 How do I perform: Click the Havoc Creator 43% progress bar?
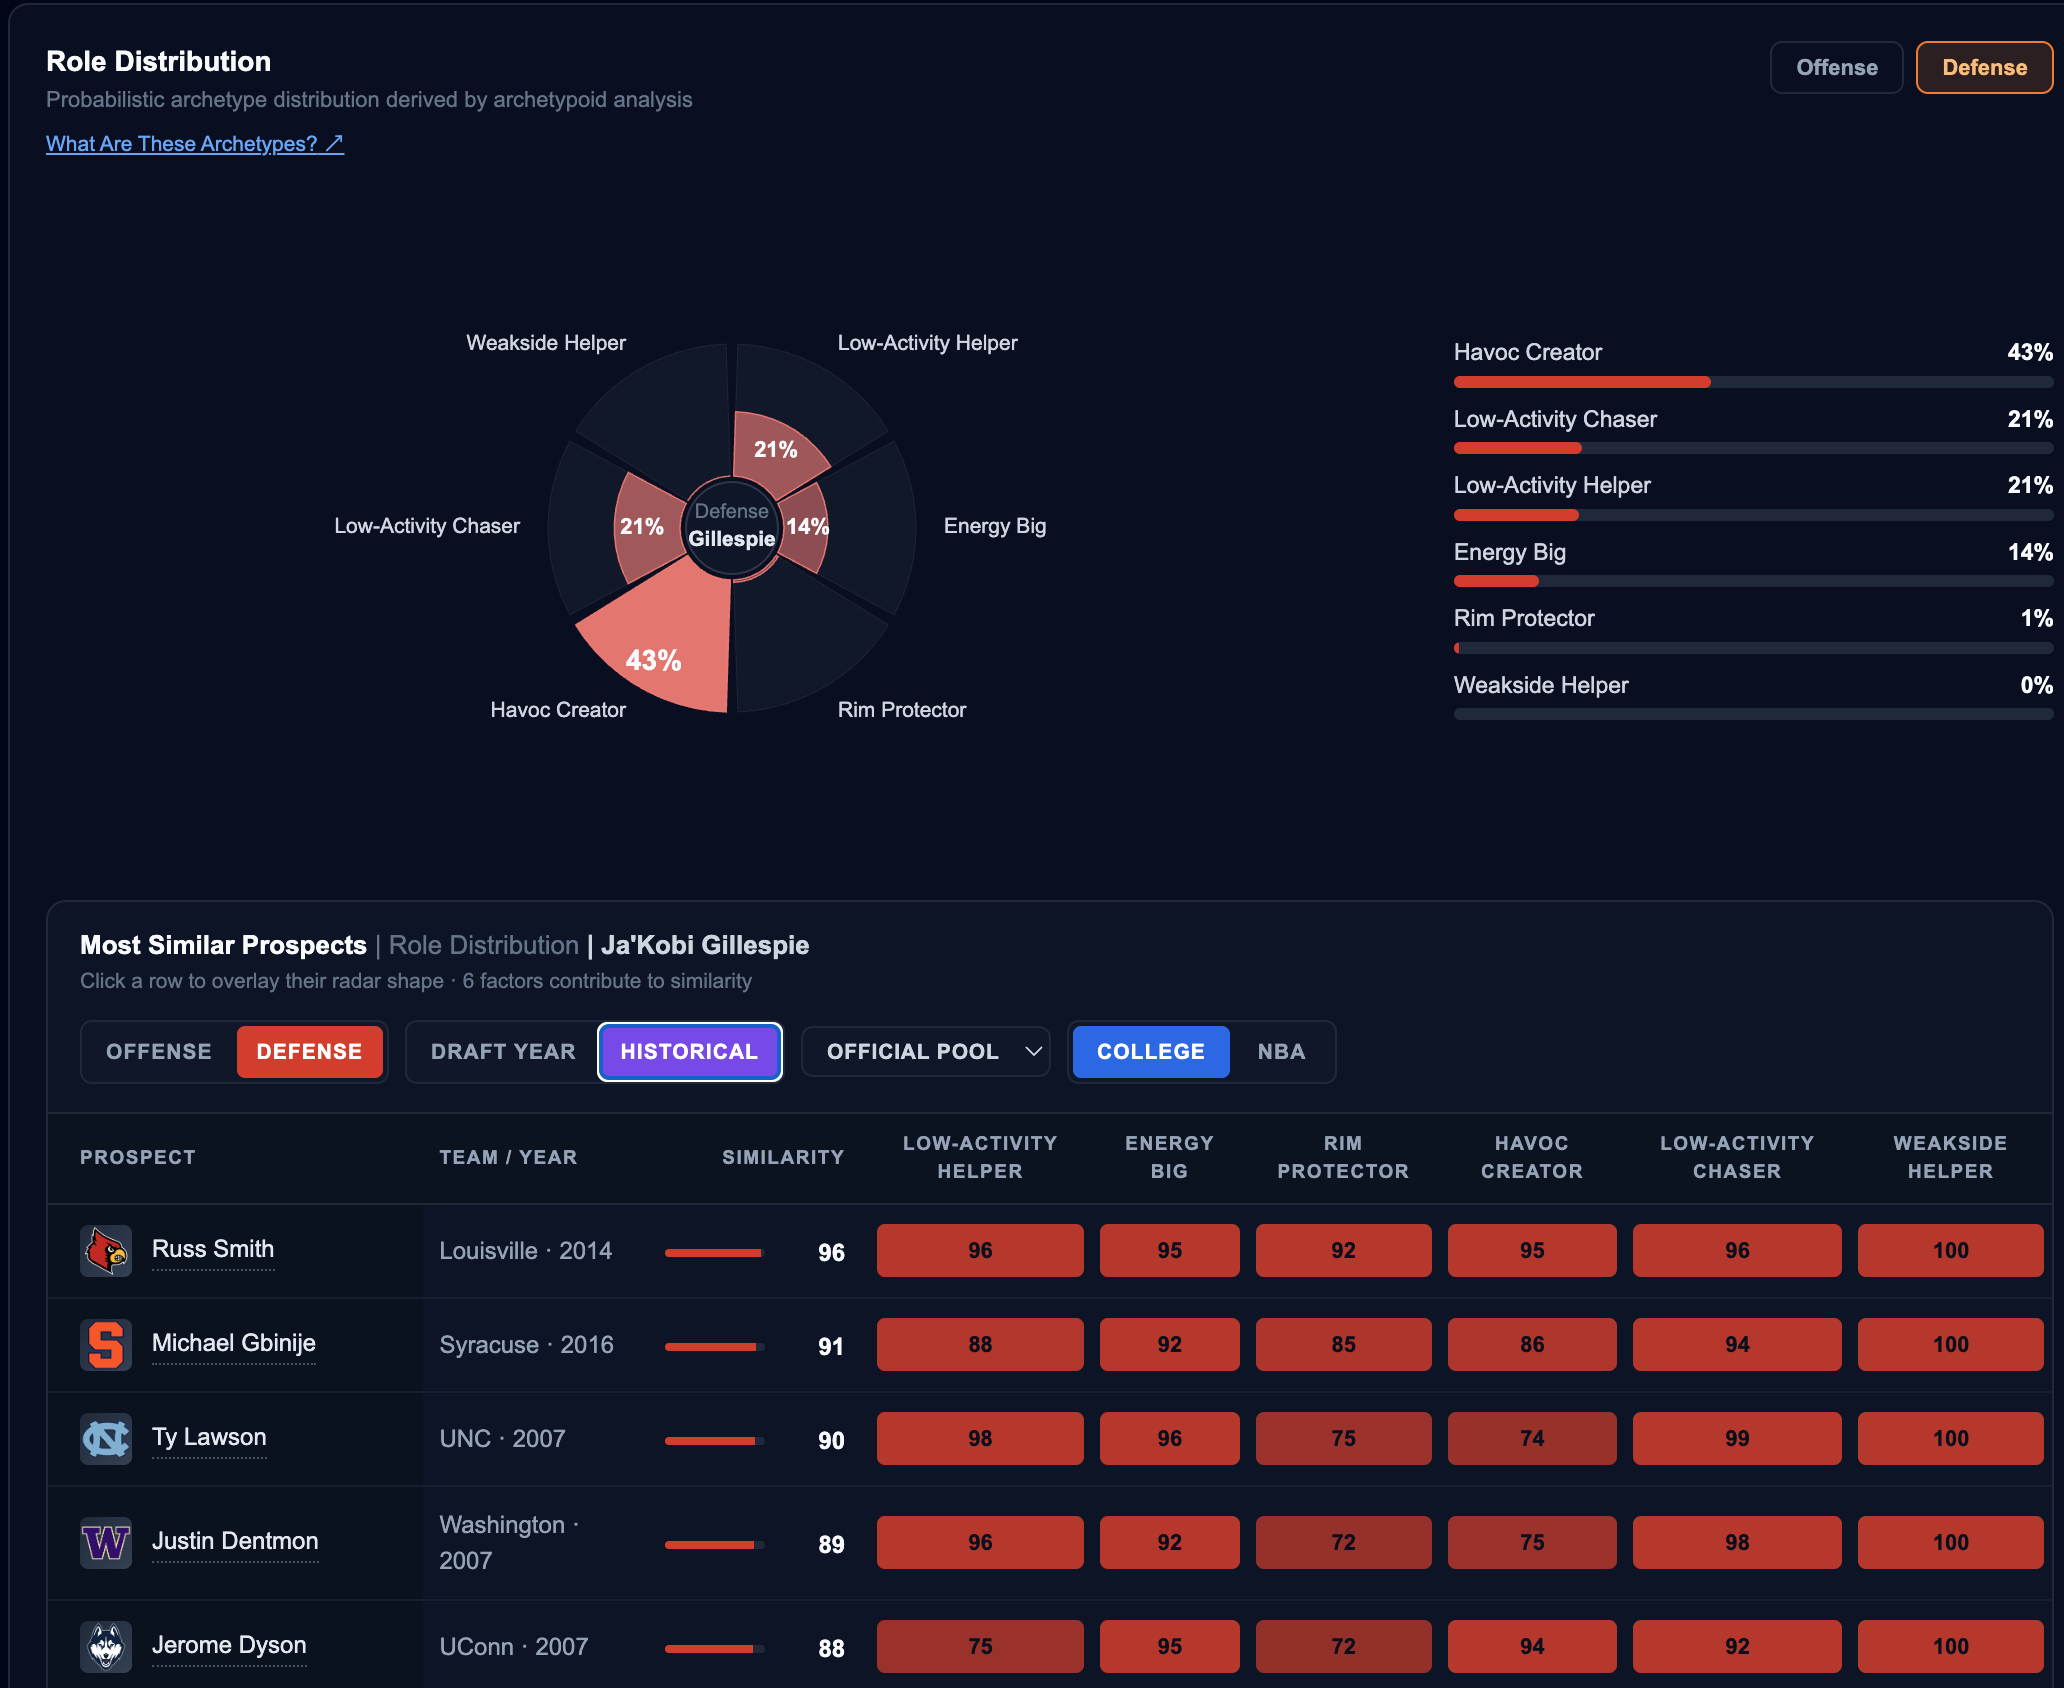point(1753,382)
